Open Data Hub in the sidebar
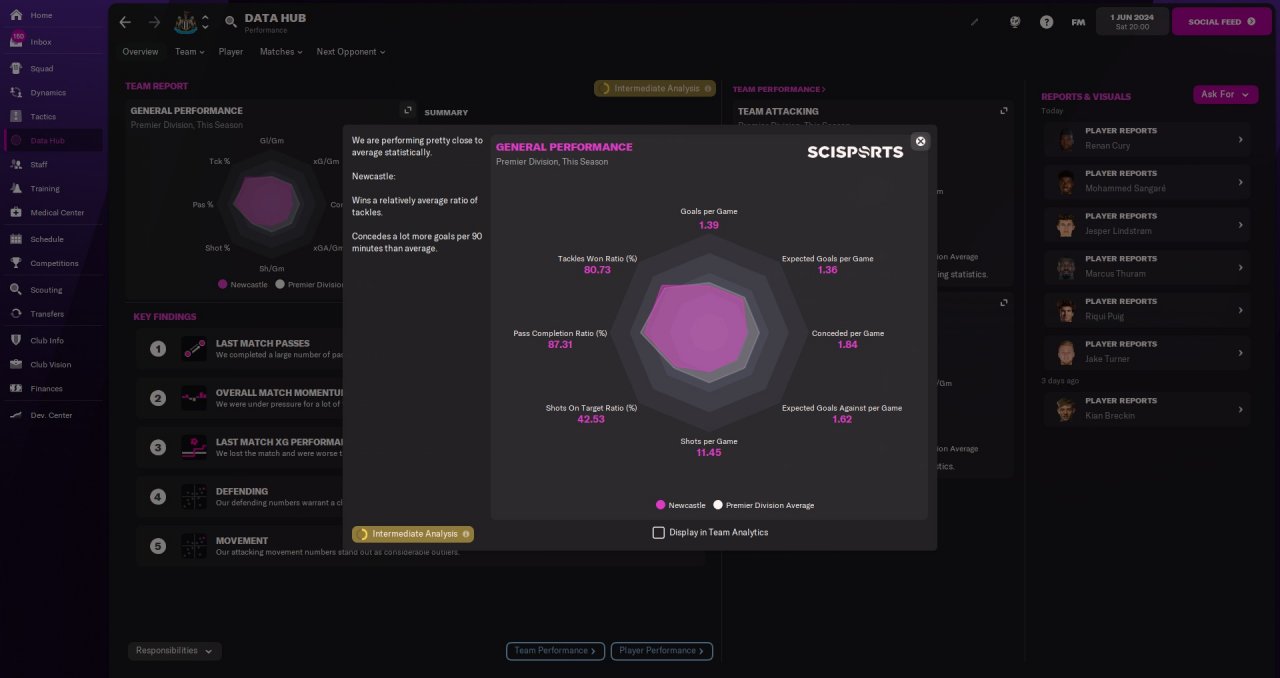1280x678 pixels. (52, 140)
